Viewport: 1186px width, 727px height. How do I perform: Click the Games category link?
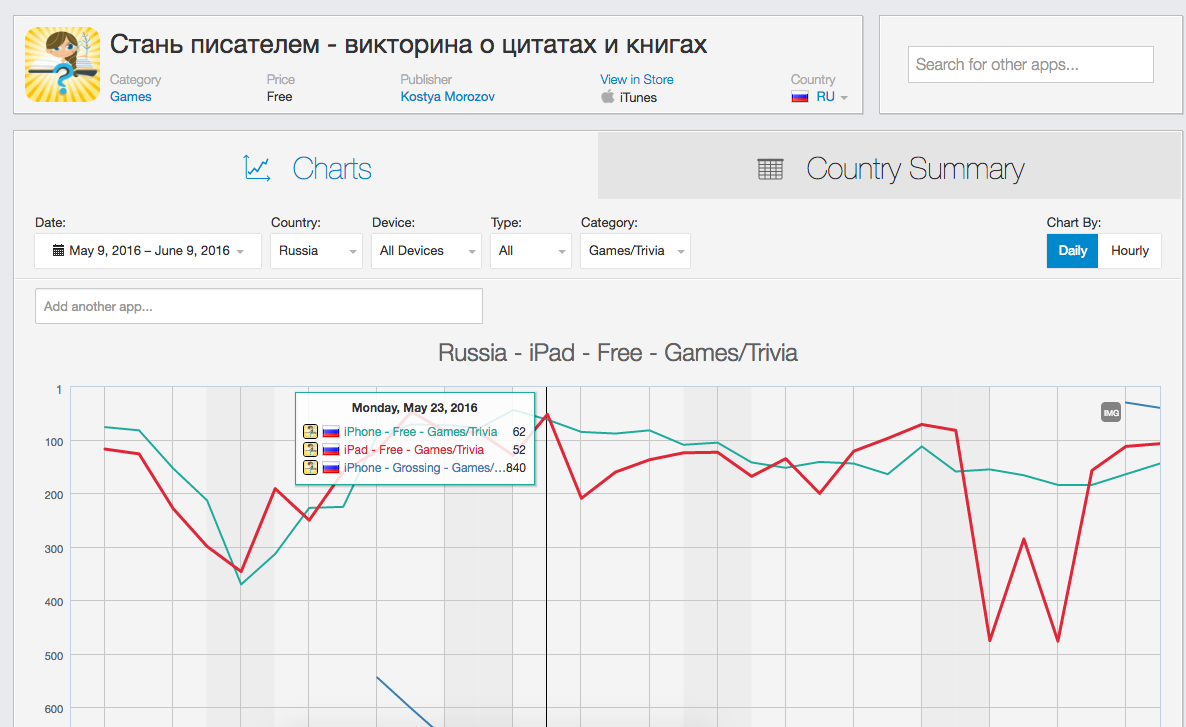click(130, 96)
